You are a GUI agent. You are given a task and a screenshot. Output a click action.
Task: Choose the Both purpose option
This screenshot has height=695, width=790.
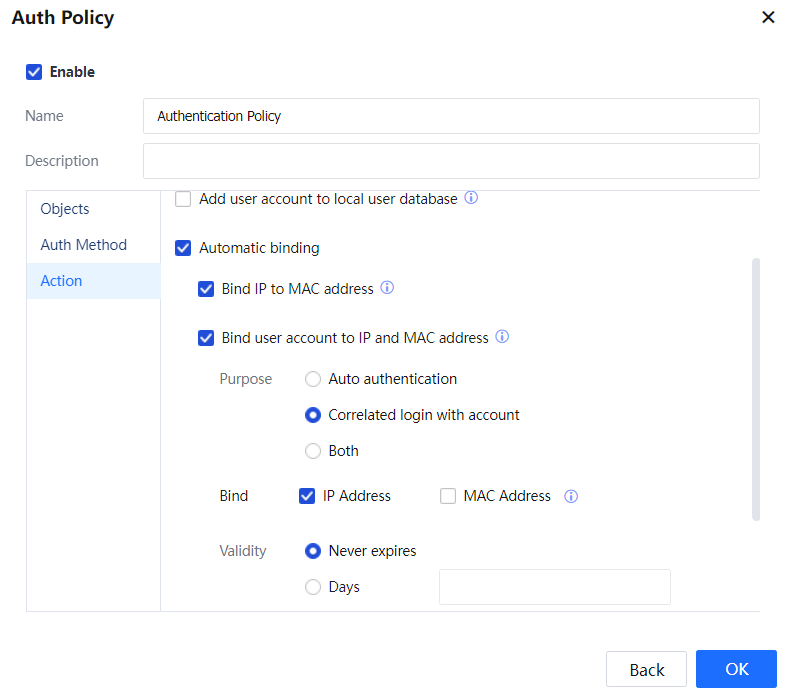313,451
